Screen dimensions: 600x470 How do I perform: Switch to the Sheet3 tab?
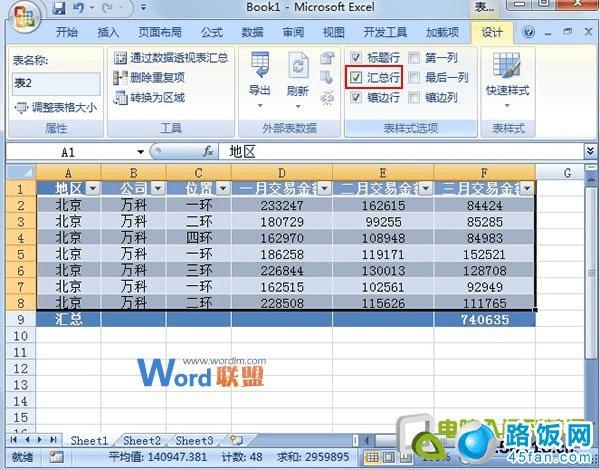pos(194,441)
